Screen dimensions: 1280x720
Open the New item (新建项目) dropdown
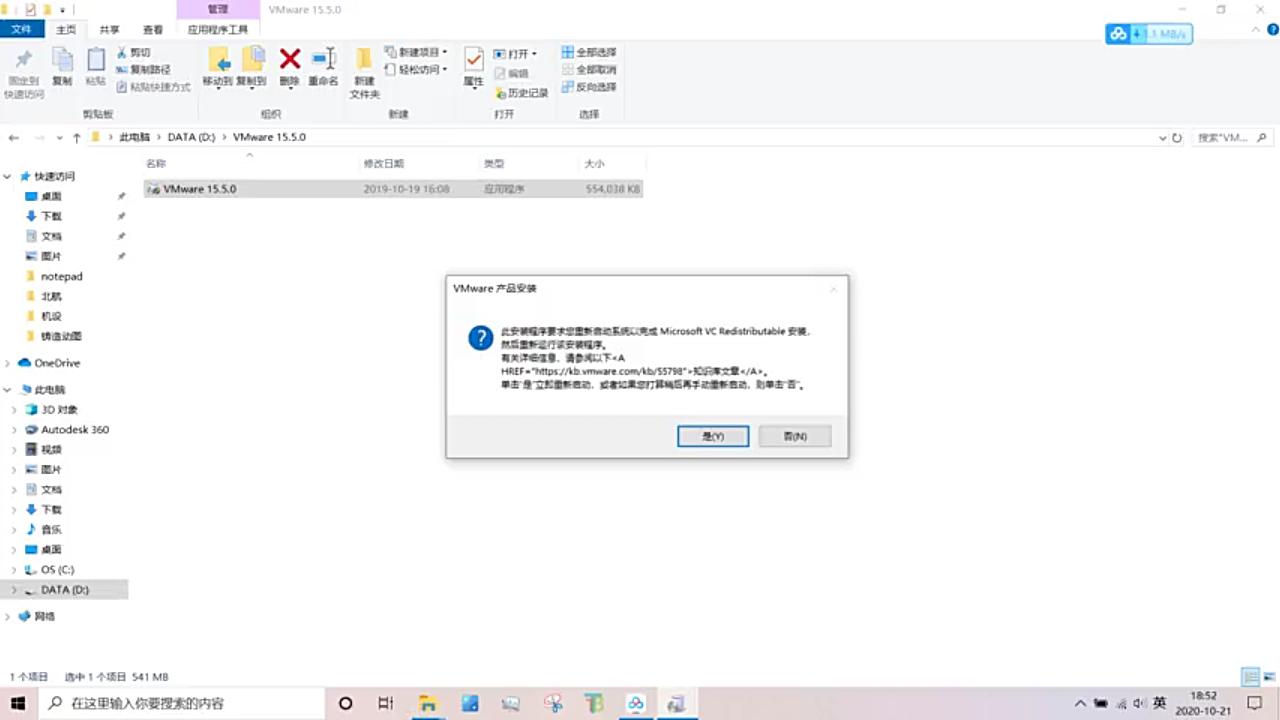tap(416, 52)
